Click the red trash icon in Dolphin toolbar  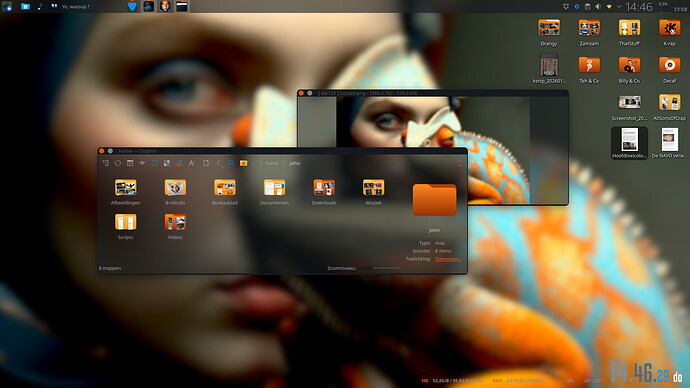[459, 163]
